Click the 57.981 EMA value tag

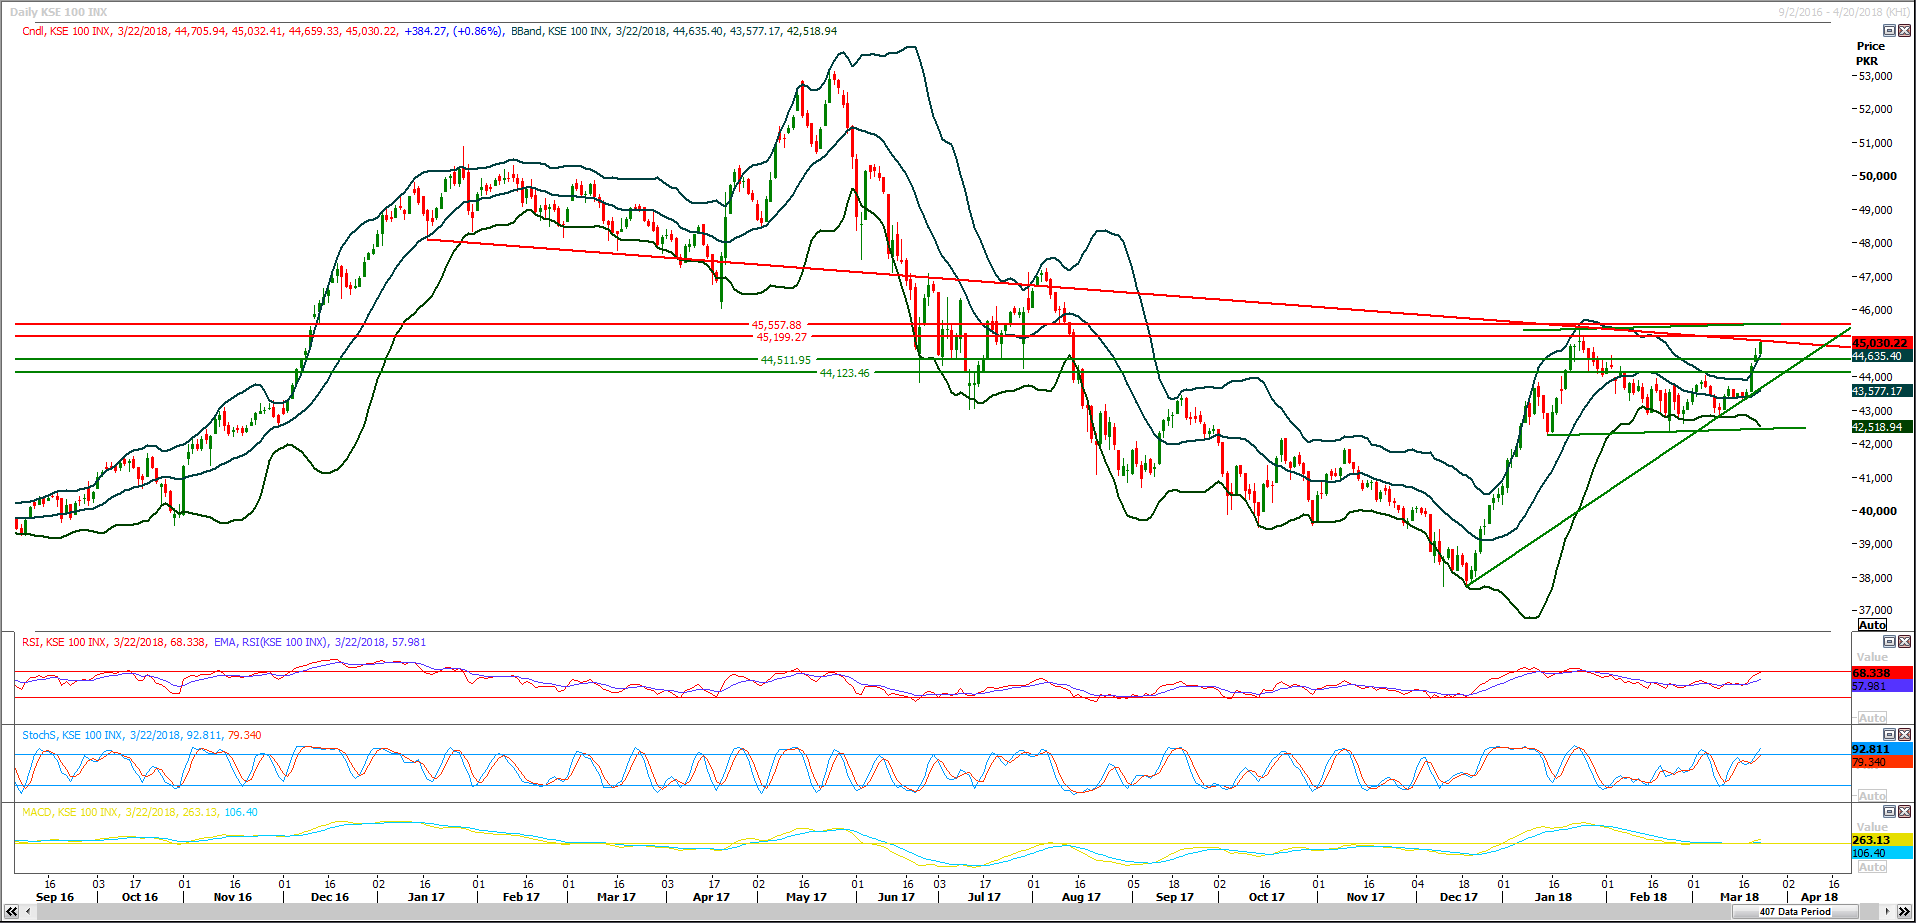coord(1882,686)
